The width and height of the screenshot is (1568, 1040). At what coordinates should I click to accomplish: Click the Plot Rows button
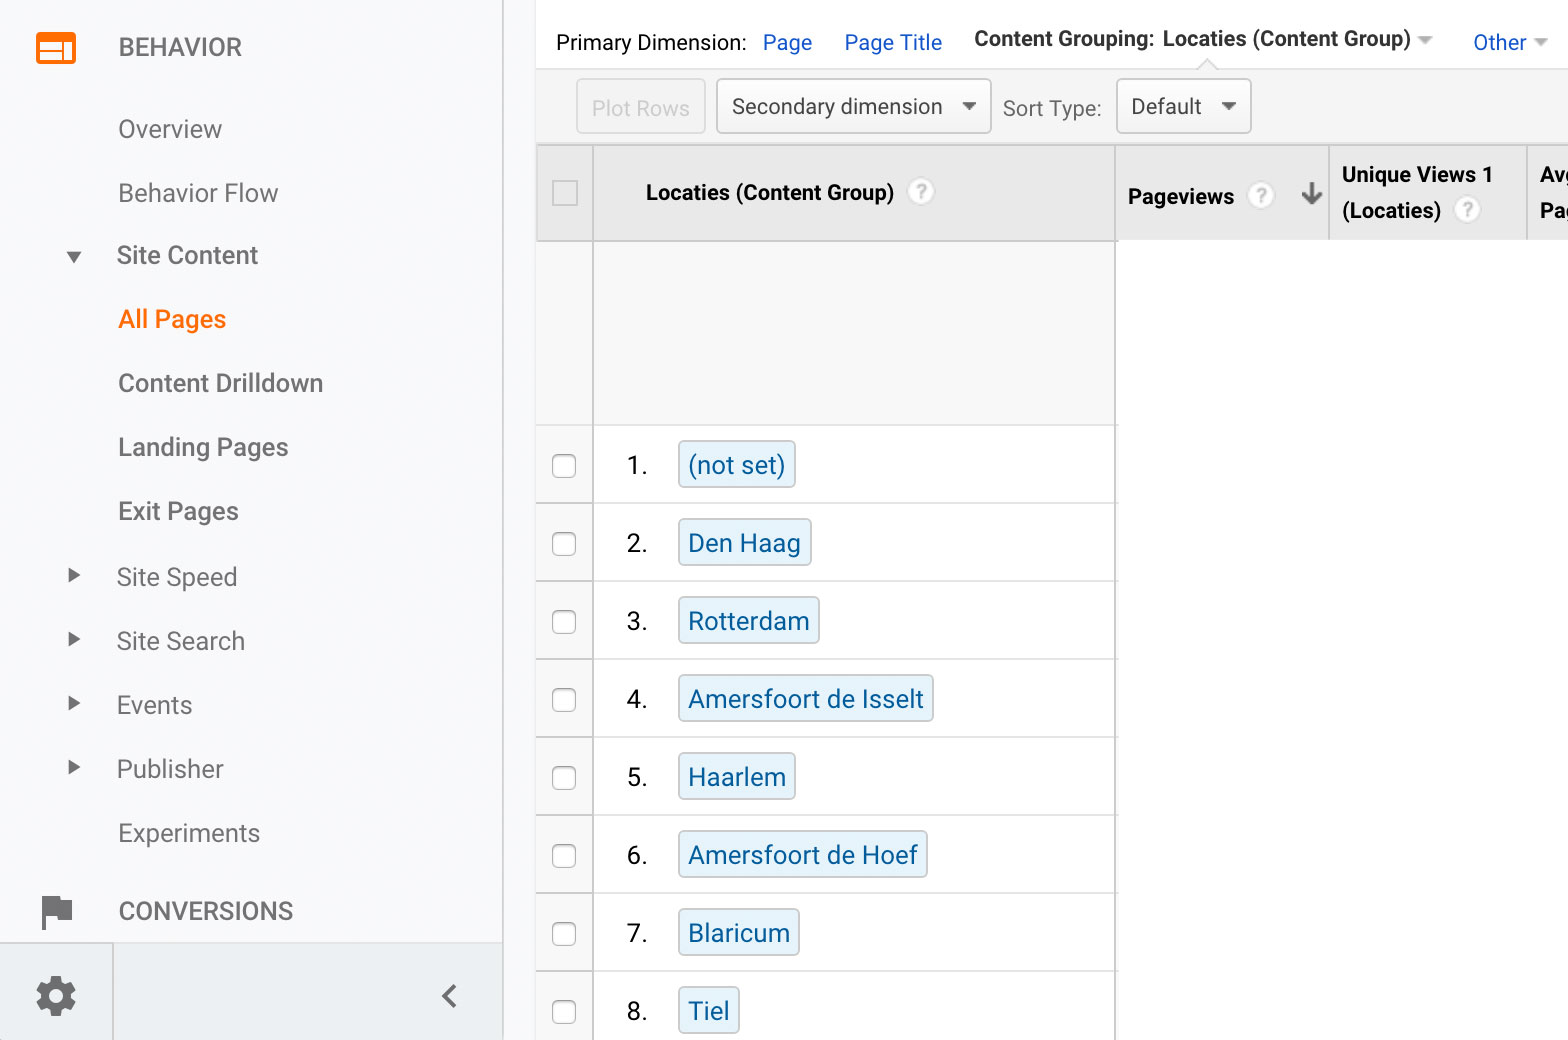tap(641, 107)
